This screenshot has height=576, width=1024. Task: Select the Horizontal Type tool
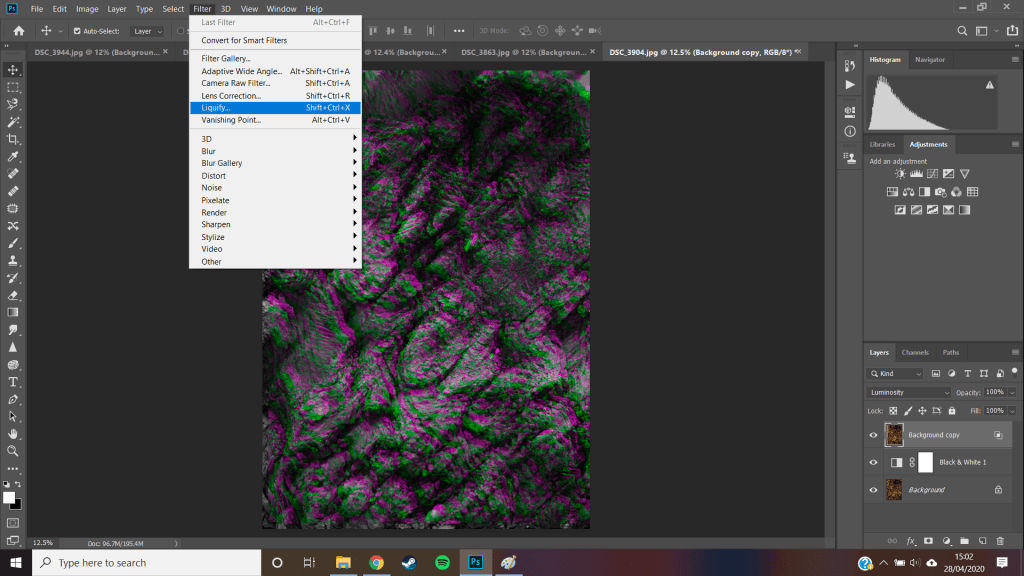tap(13, 382)
